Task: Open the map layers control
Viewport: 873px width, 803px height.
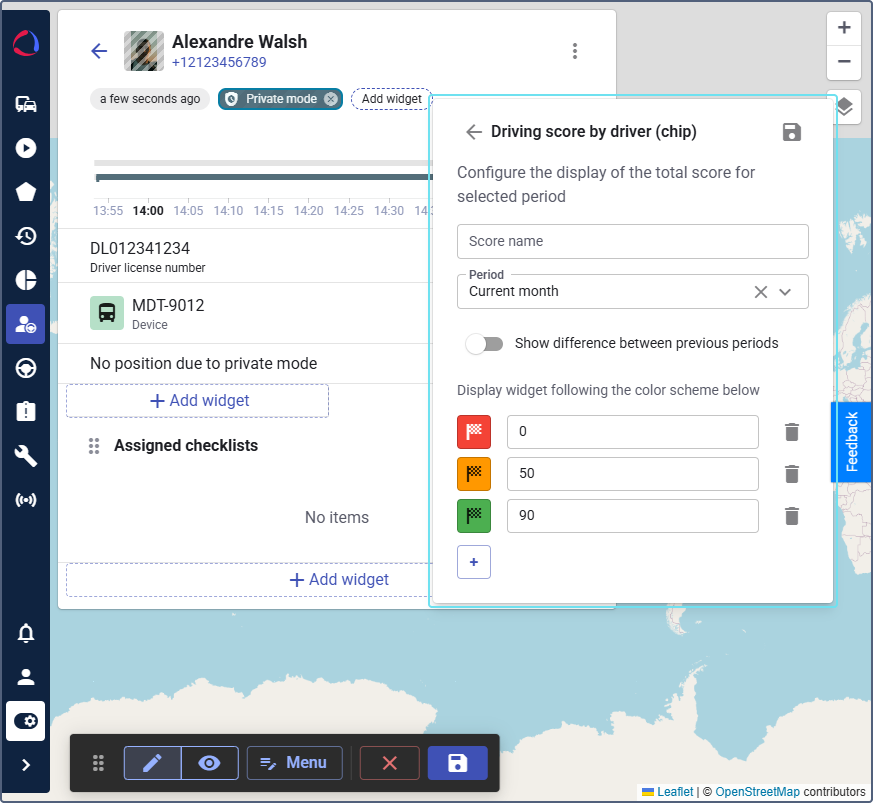Action: [845, 107]
